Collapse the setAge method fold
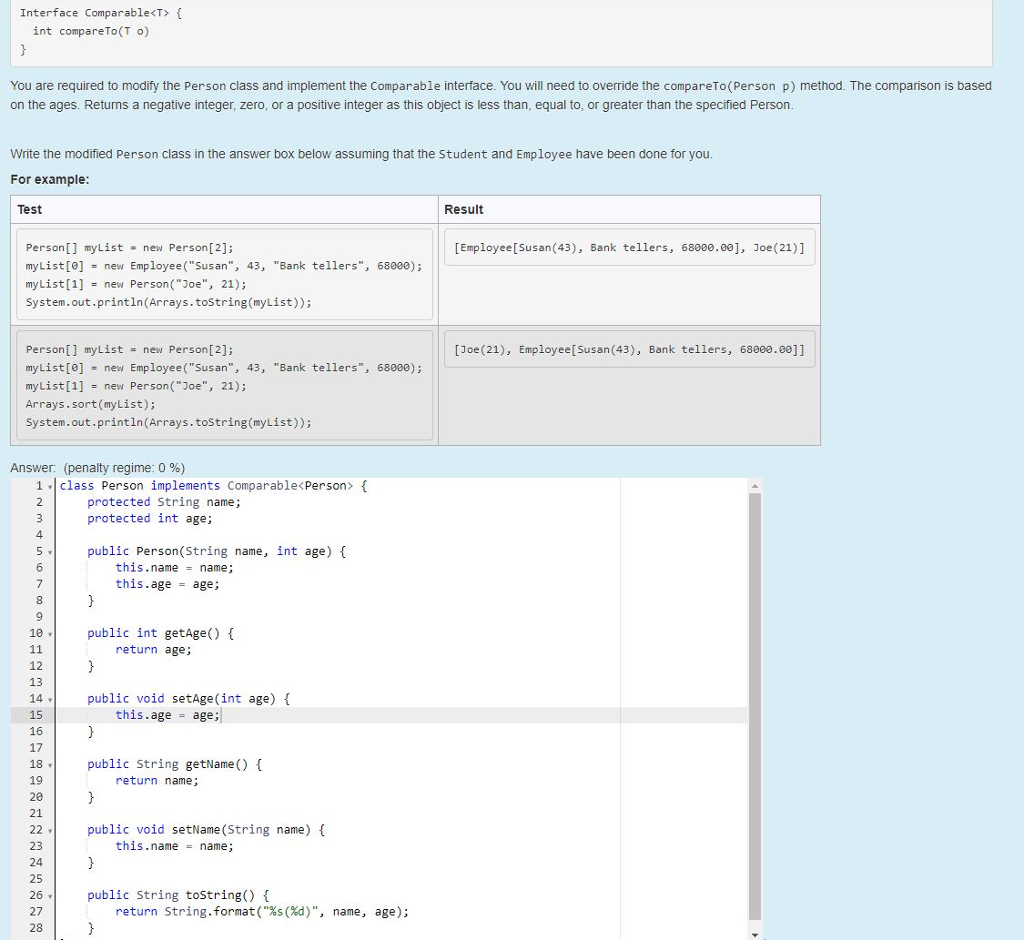This screenshot has height=940, width=1024. pyautogui.click(x=48, y=698)
